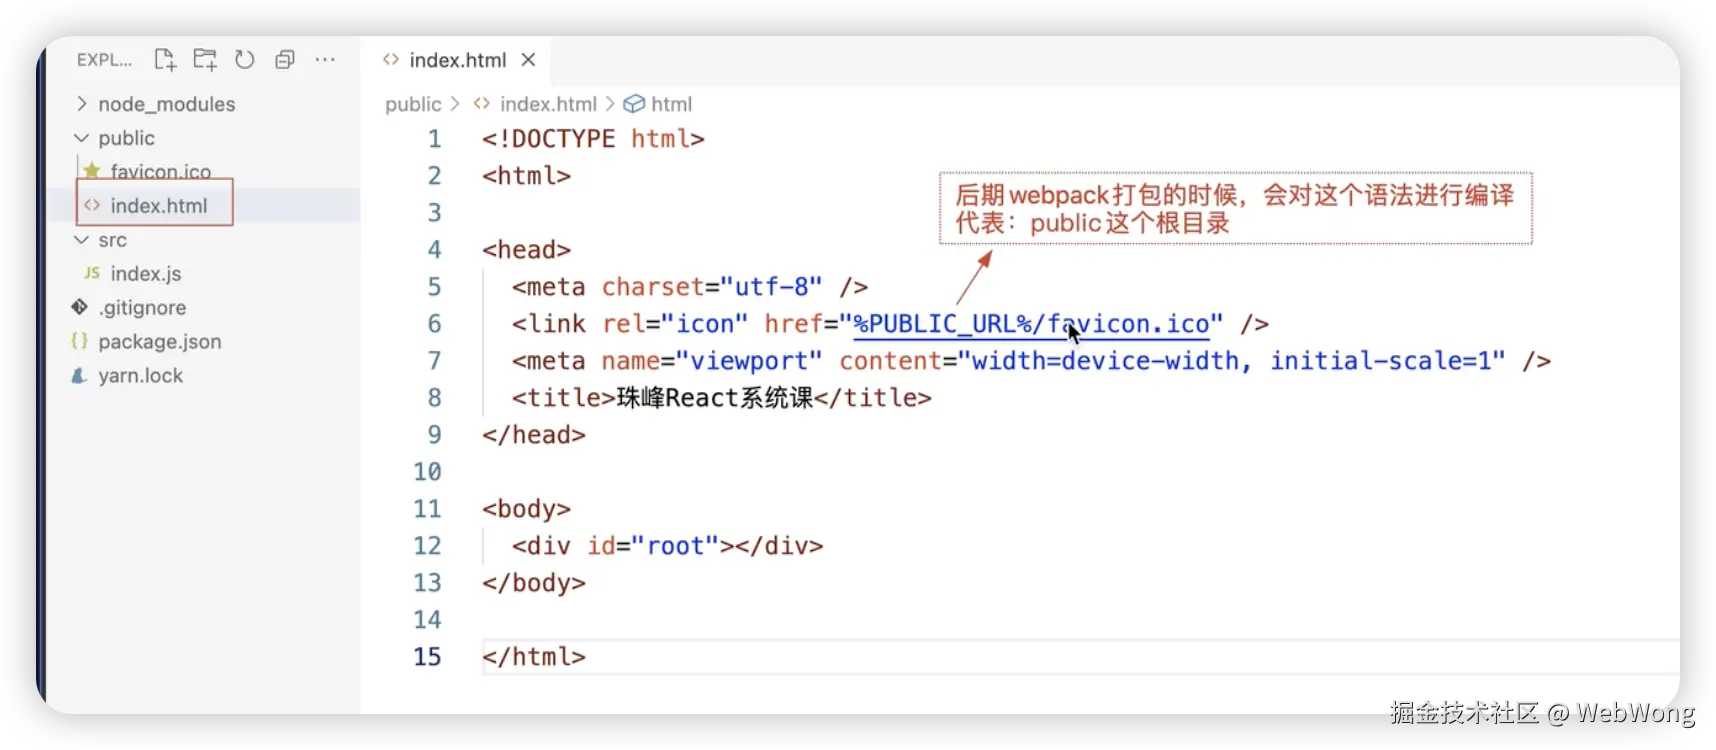Close the index.html editor tab
1716x750 pixels.
click(x=529, y=60)
